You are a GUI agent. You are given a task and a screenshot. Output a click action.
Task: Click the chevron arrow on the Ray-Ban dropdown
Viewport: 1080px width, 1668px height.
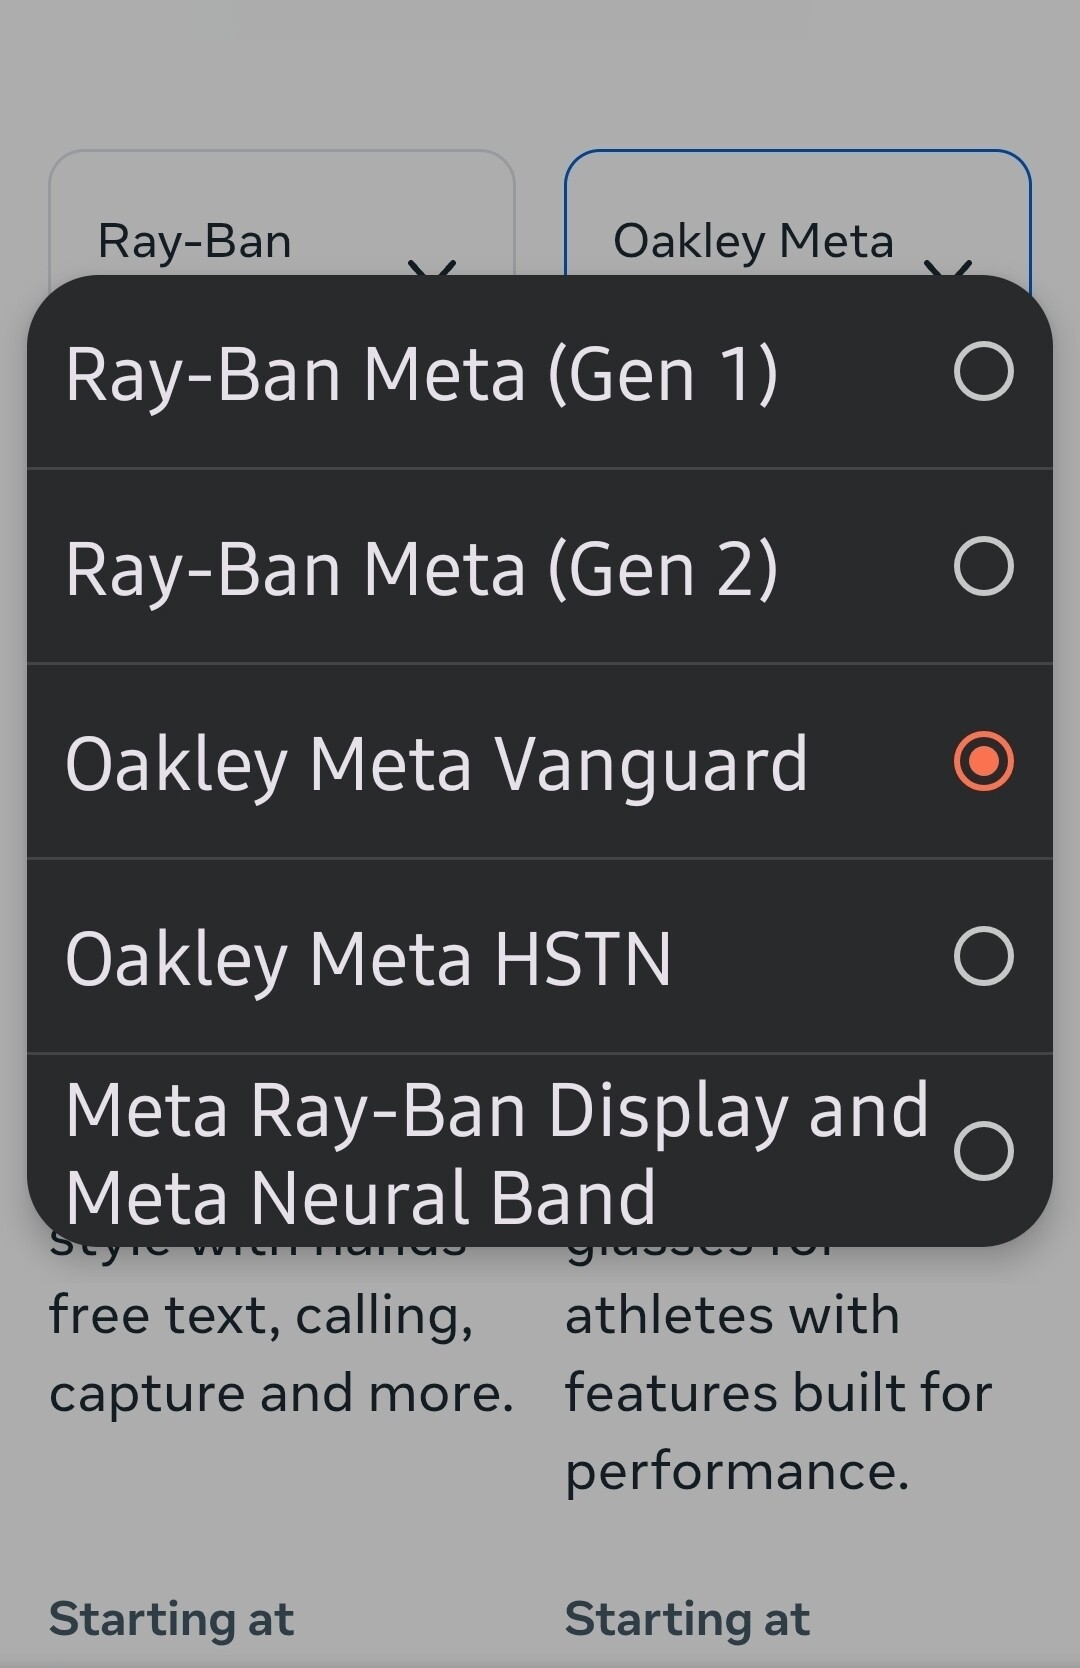coord(433,266)
